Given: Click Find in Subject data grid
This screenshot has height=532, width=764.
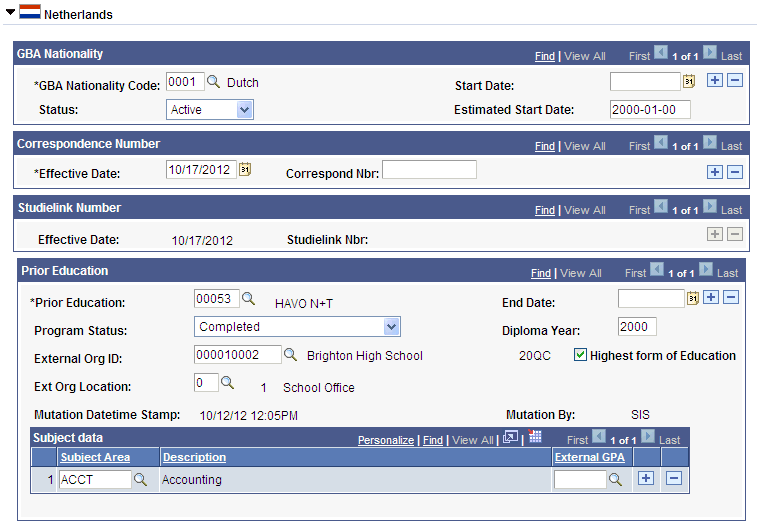Looking at the screenshot, I should [x=433, y=440].
